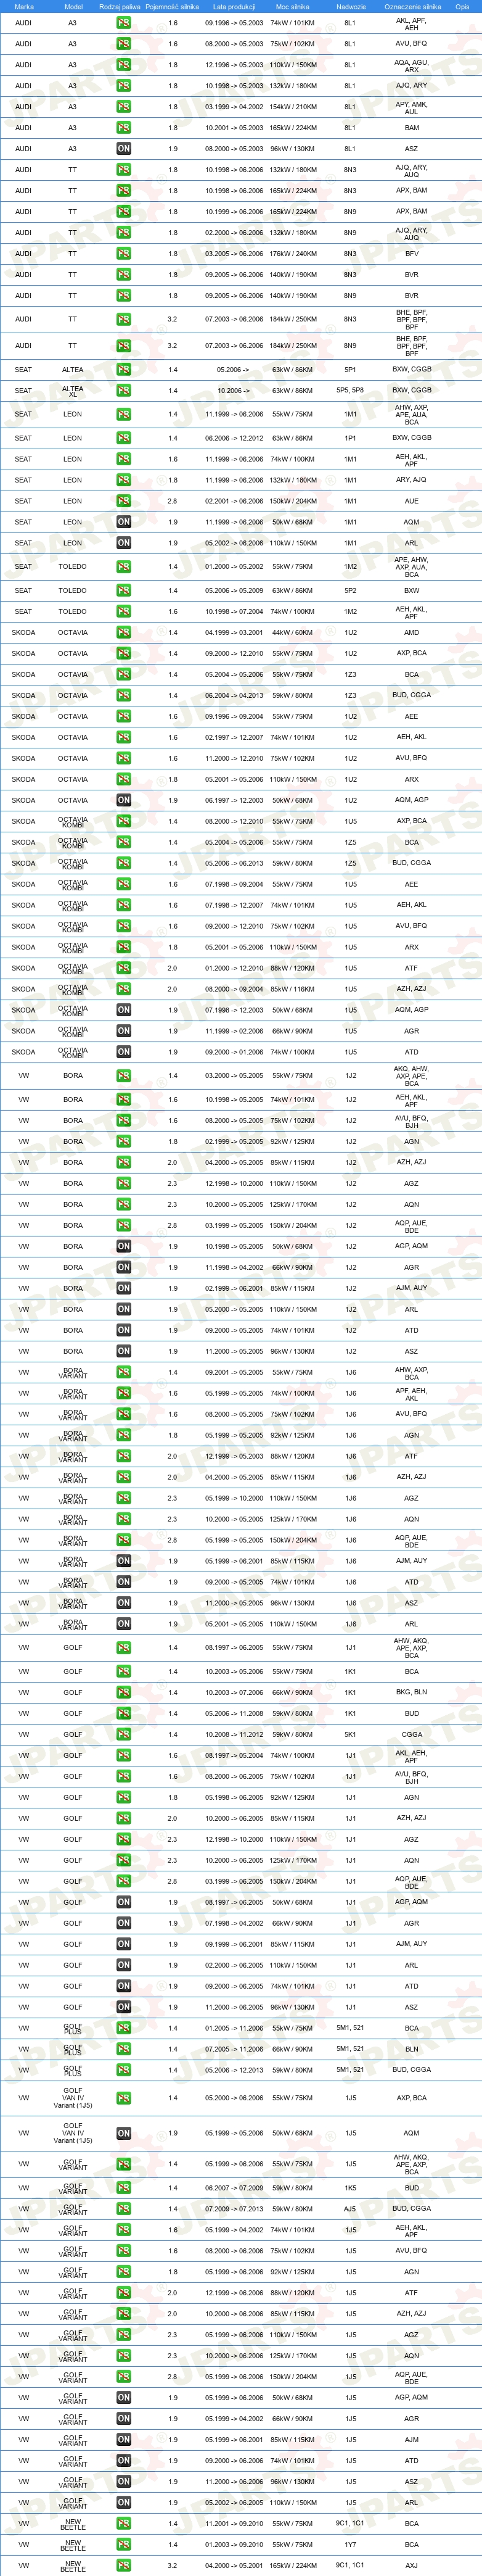Click the PB icon in the SEAT TOLEDO BXW row
This screenshot has height=2576, width=482.
[123, 591]
